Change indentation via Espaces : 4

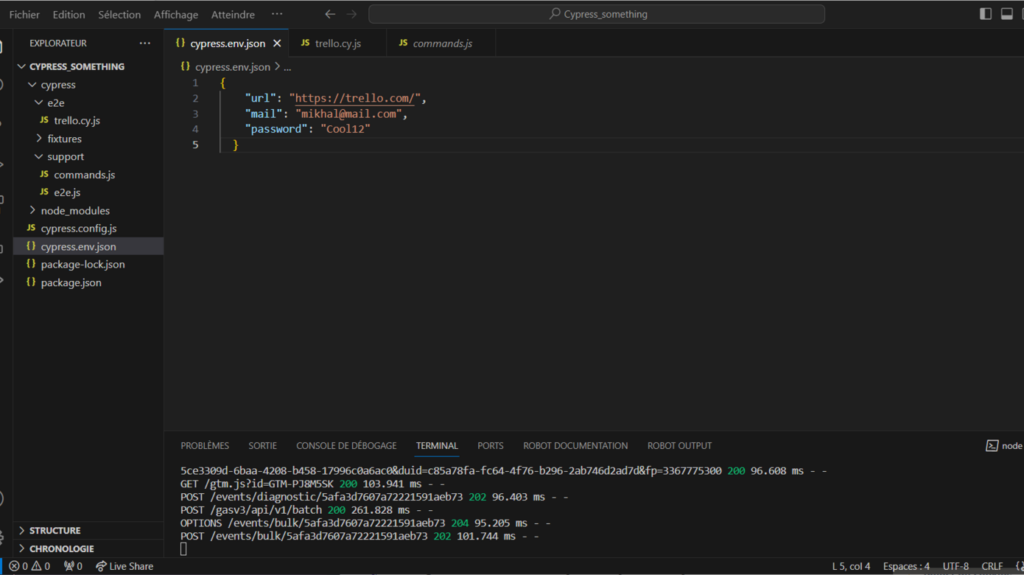click(906, 566)
